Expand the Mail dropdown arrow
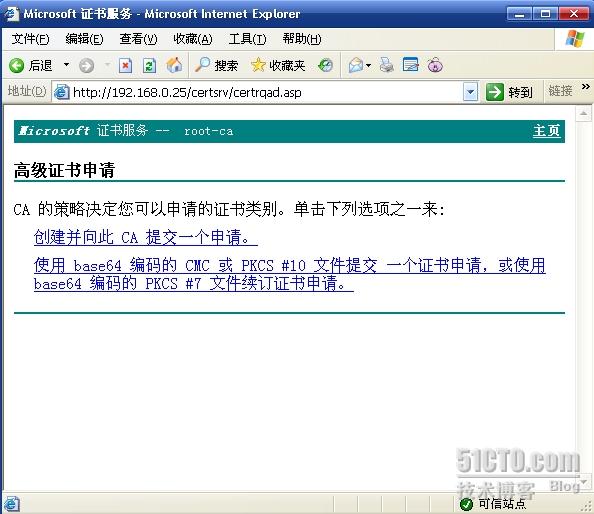The width and height of the screenshot is (594, 514). coord(369,66)
